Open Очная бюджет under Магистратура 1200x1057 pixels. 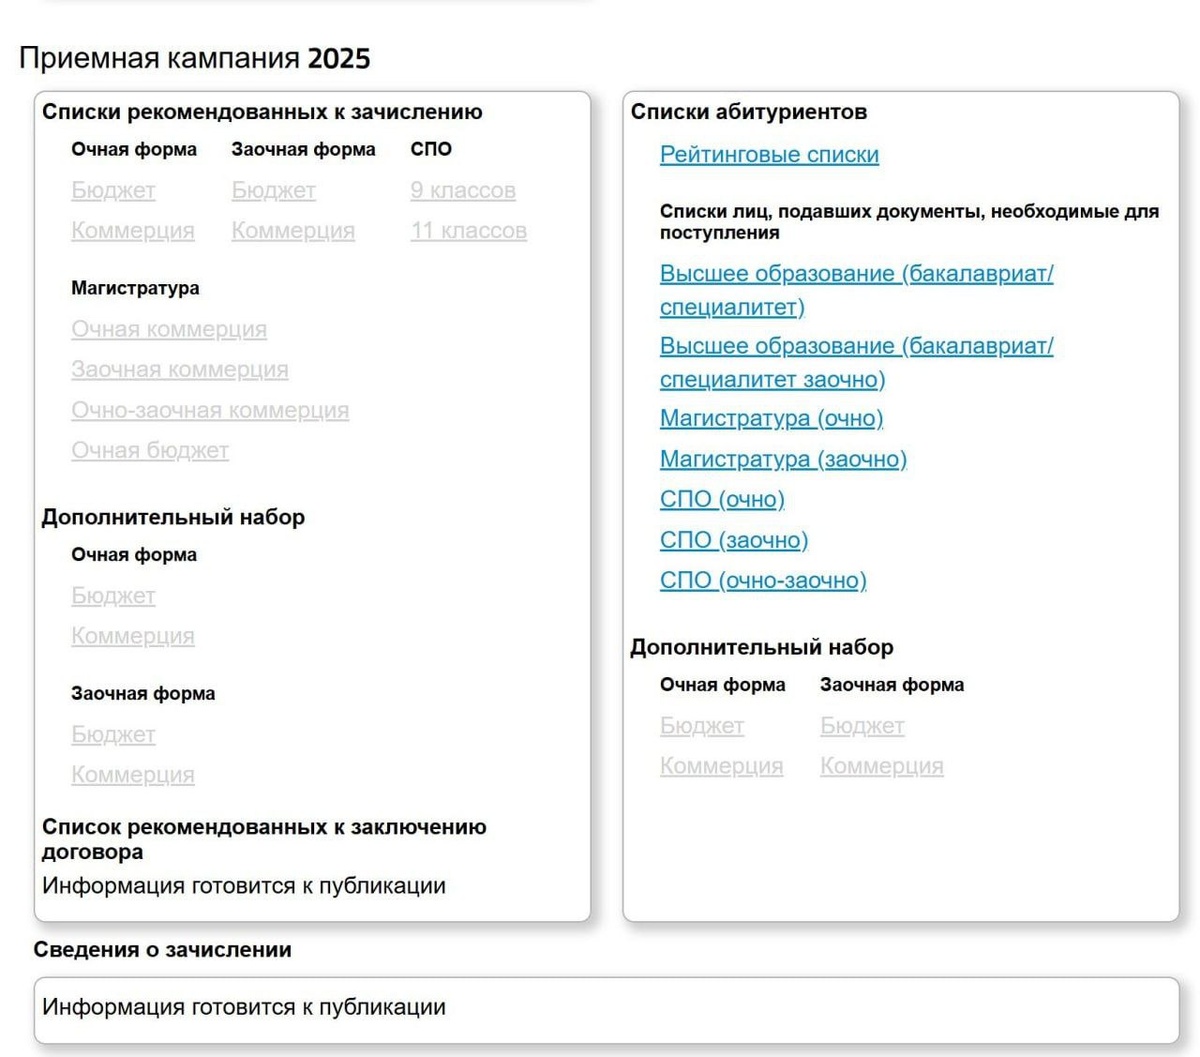pyautogui.click(x=150, y=451)
